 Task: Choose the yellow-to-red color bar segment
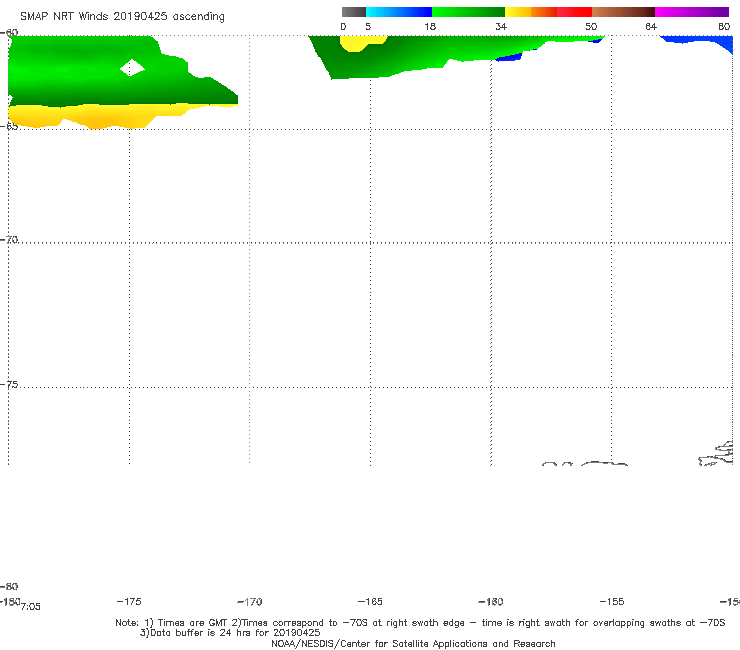pyautogui.click(x=548, y=12)
